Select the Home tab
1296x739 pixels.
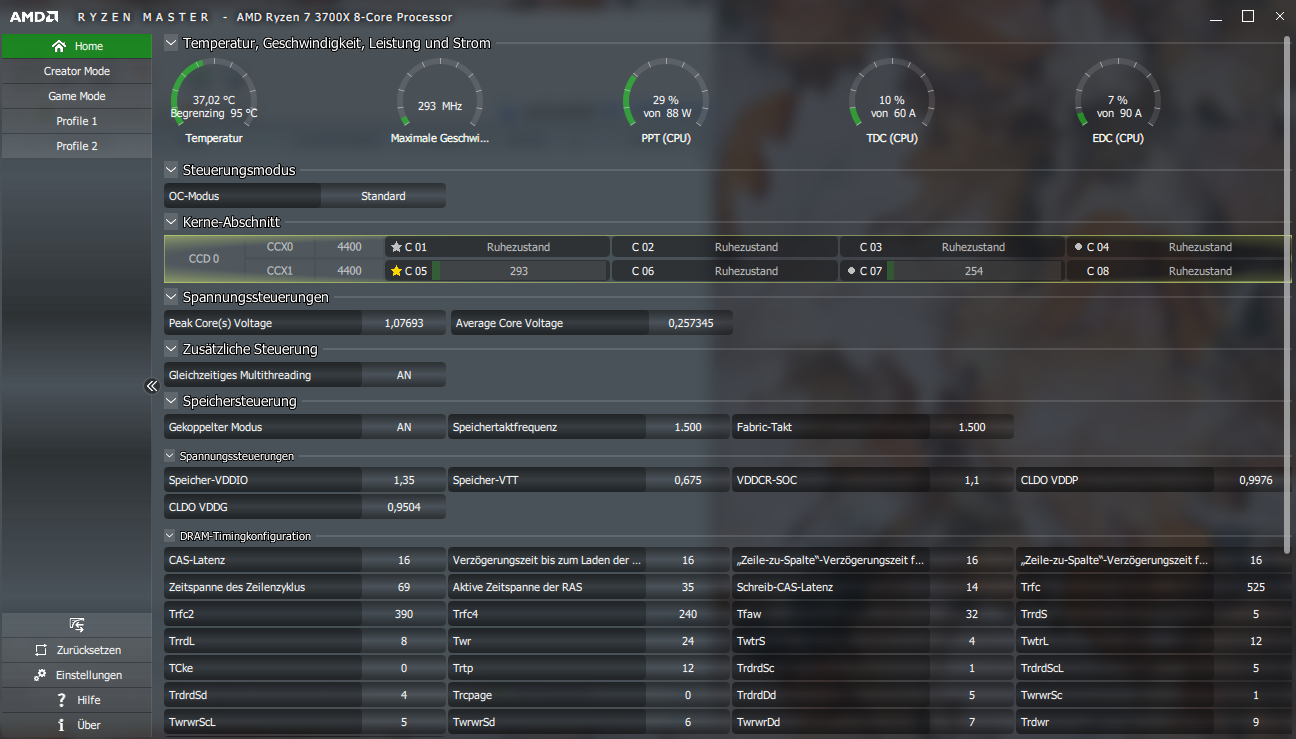click(x=76, y=46)
